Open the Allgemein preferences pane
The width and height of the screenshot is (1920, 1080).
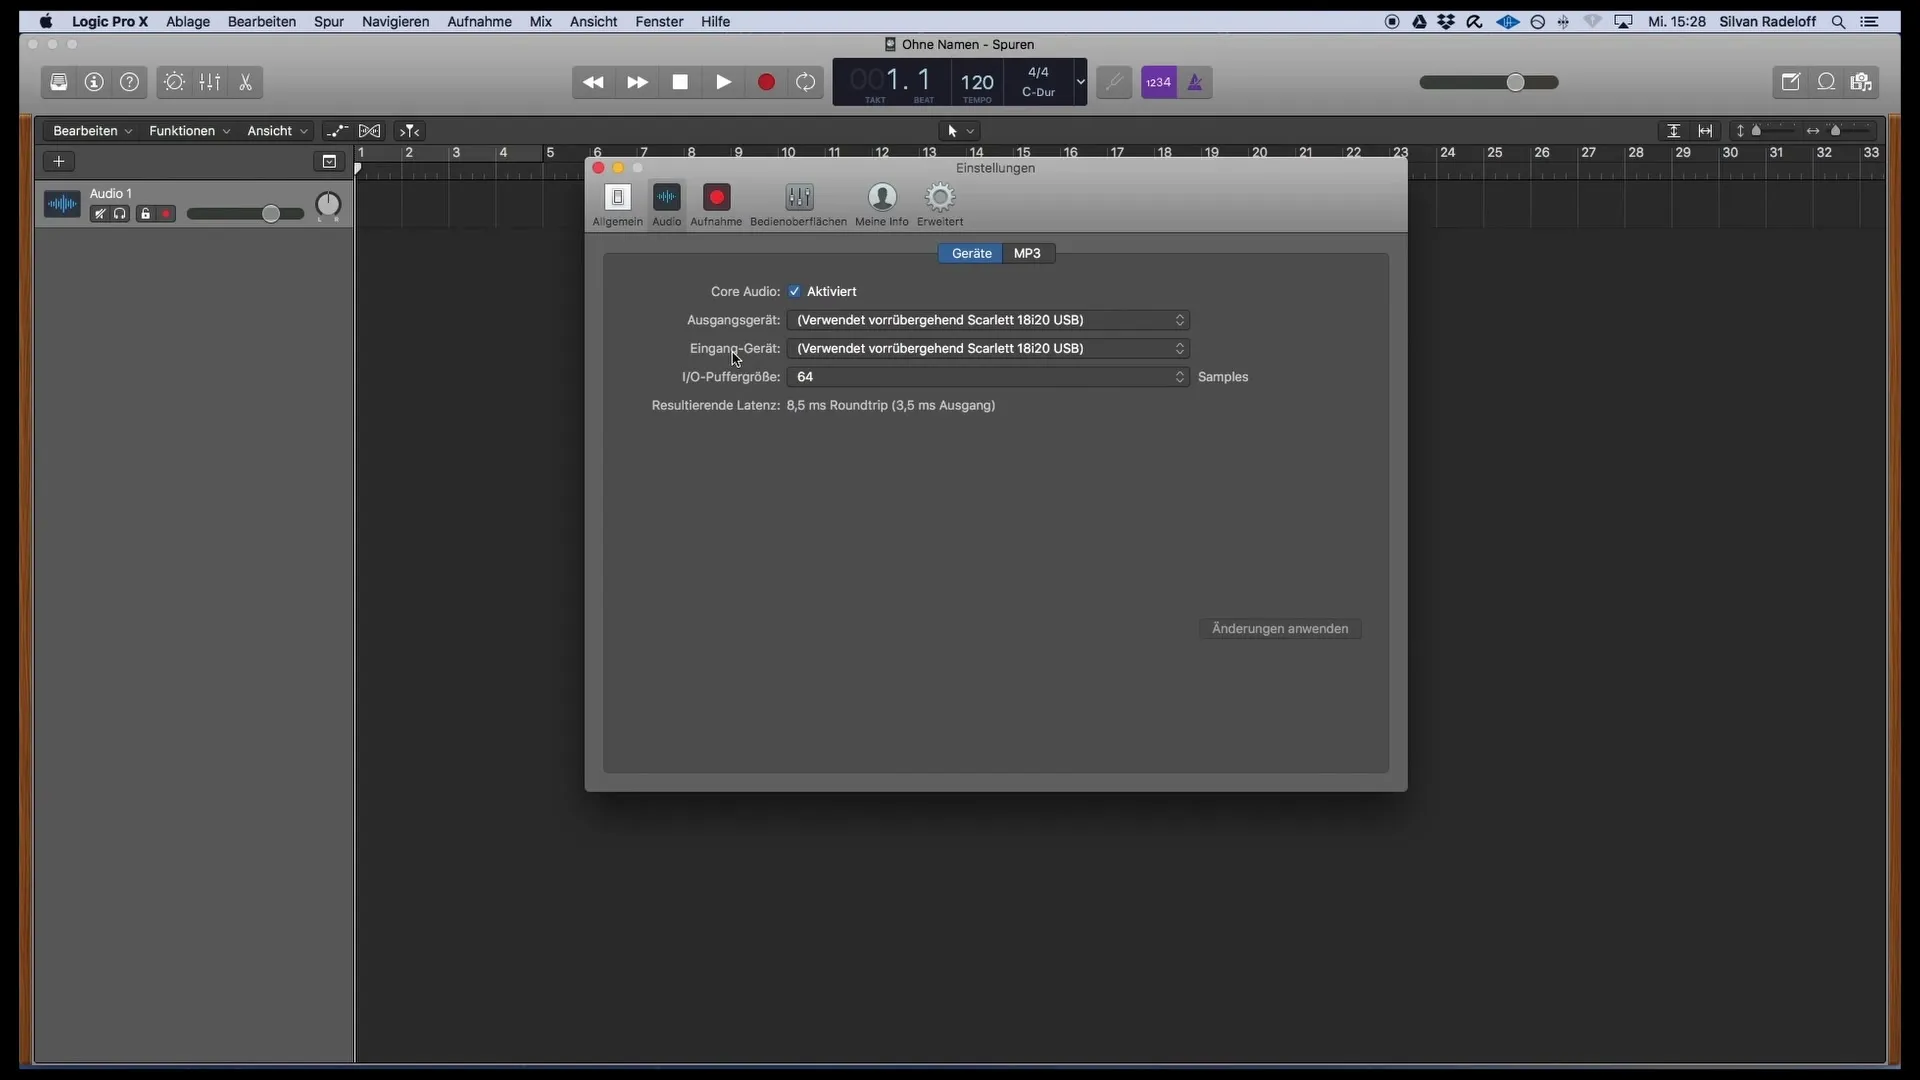[618, 205]
